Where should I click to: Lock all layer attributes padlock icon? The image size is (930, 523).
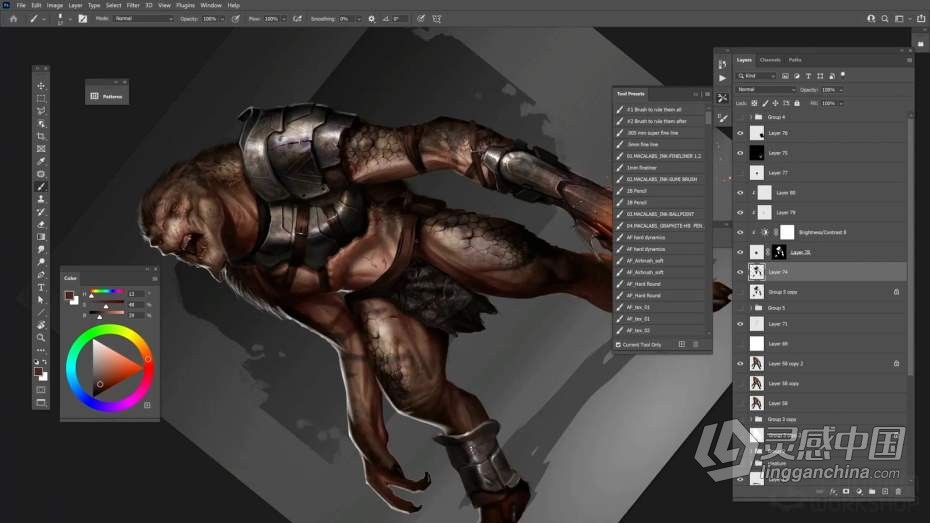click(797, 103)
